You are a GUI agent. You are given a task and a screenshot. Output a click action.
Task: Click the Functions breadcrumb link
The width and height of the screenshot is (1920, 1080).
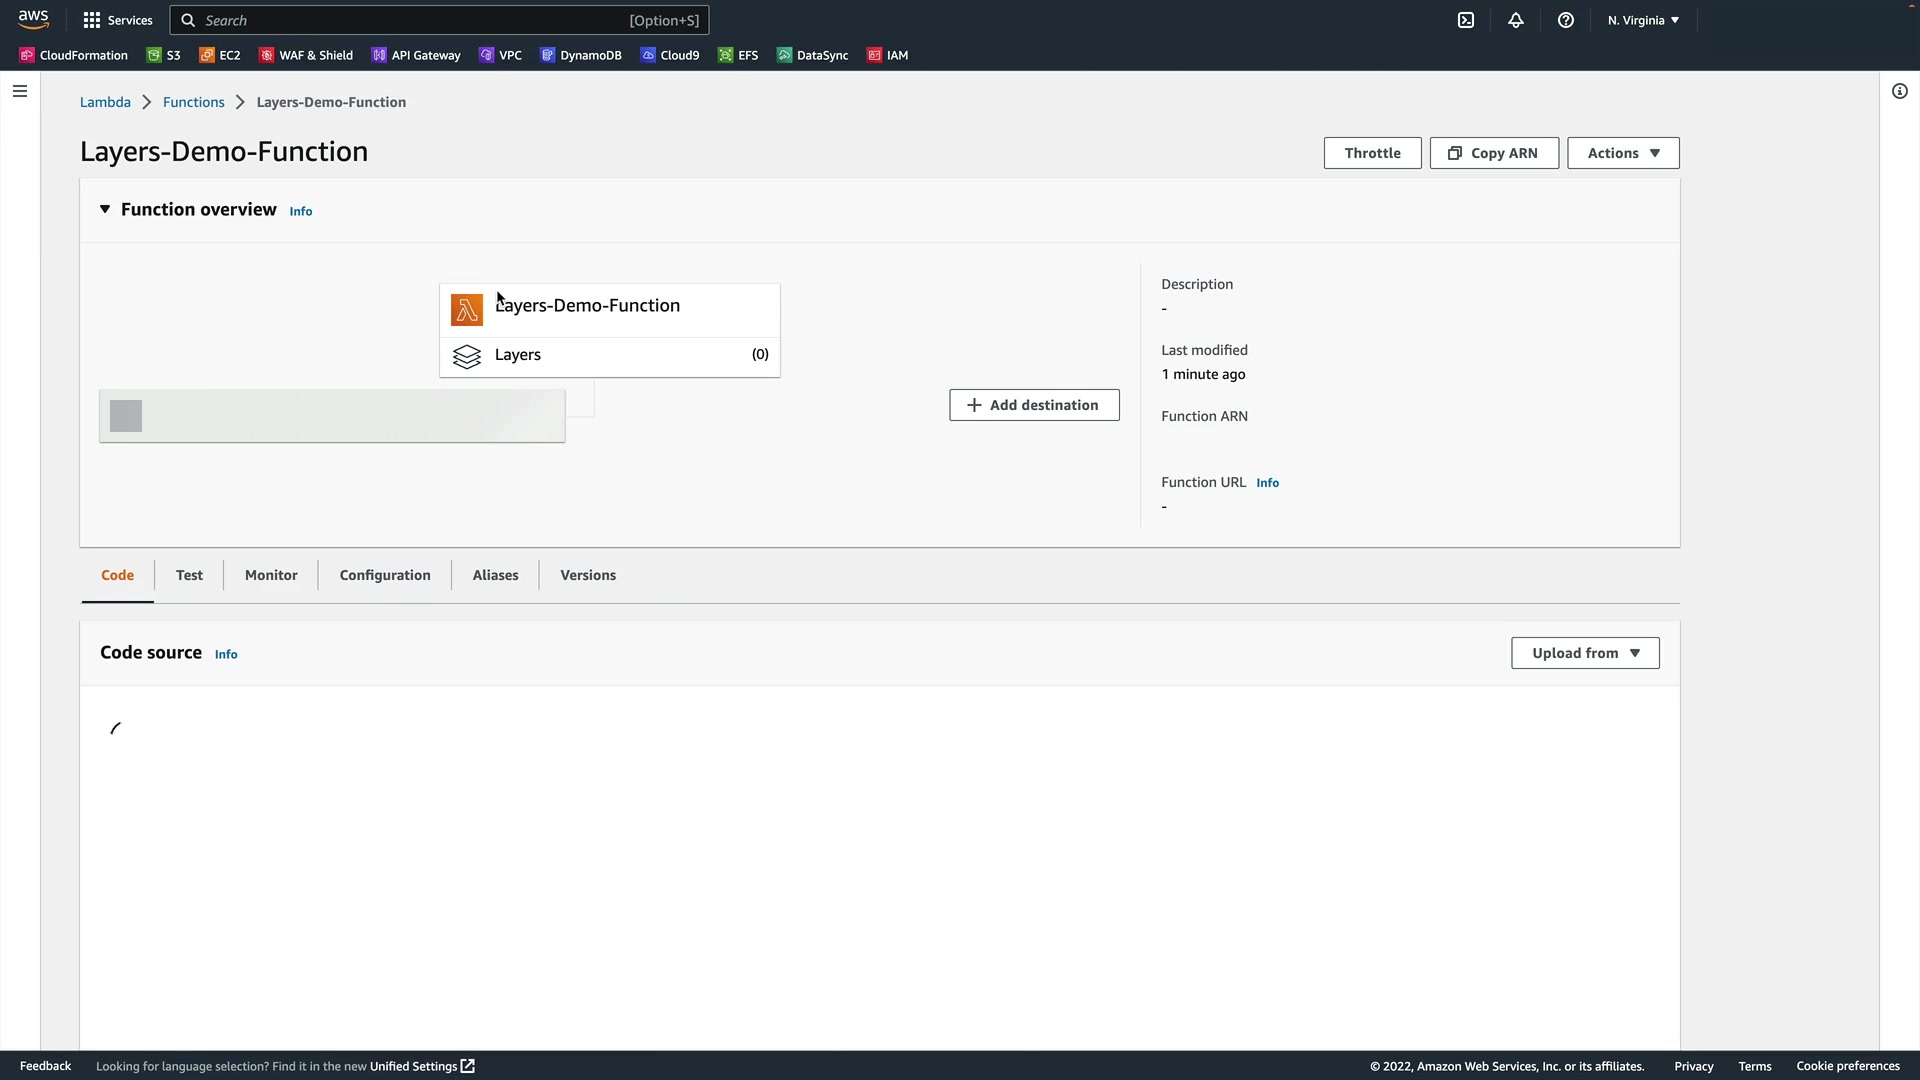tap(194, 102)
